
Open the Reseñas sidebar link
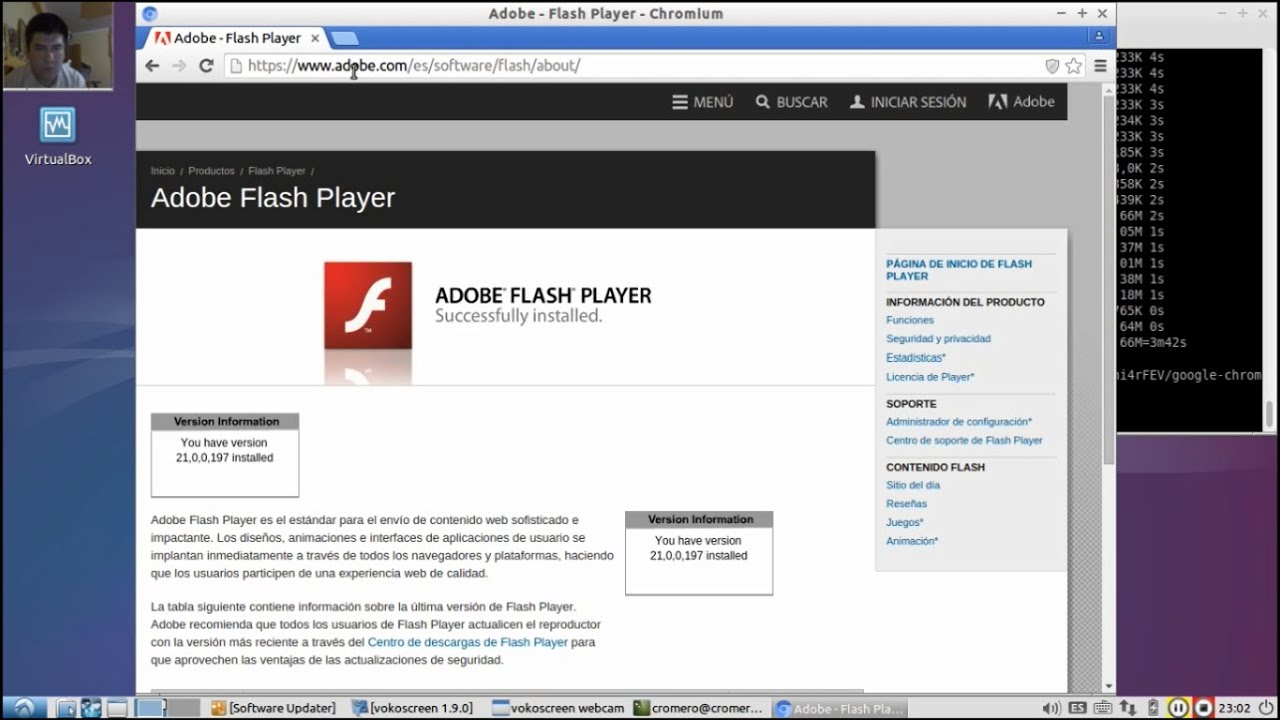pos(906,504)
